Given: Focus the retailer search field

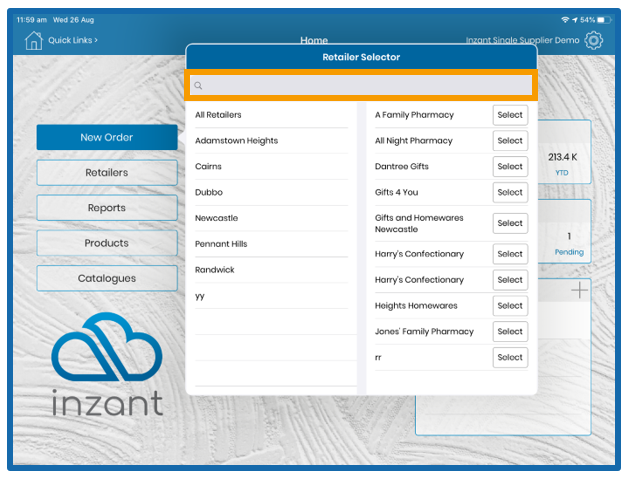Looking at the screenshot, I should coord(361,85).
